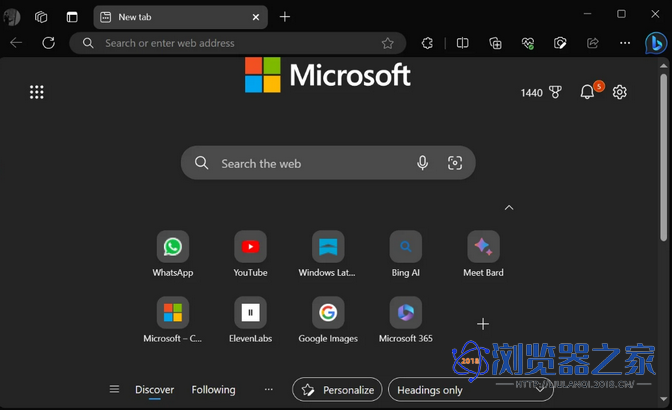Add this page to favorites star
The height and width of the screenshot is (410, 672).
coord(387,43)
